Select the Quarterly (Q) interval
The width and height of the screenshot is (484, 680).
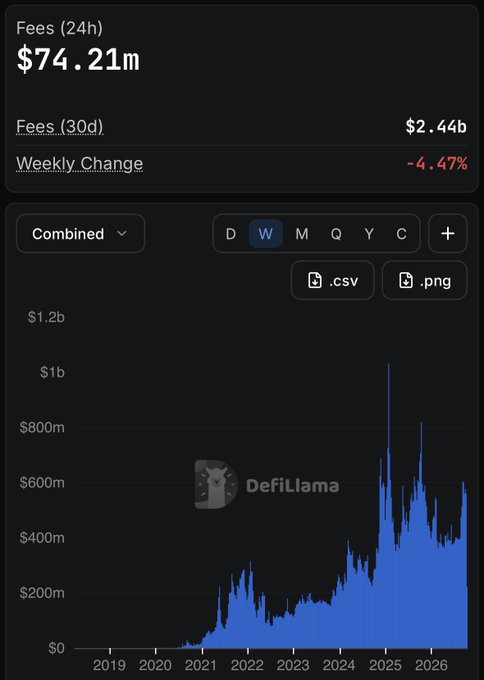click(336, 234)
